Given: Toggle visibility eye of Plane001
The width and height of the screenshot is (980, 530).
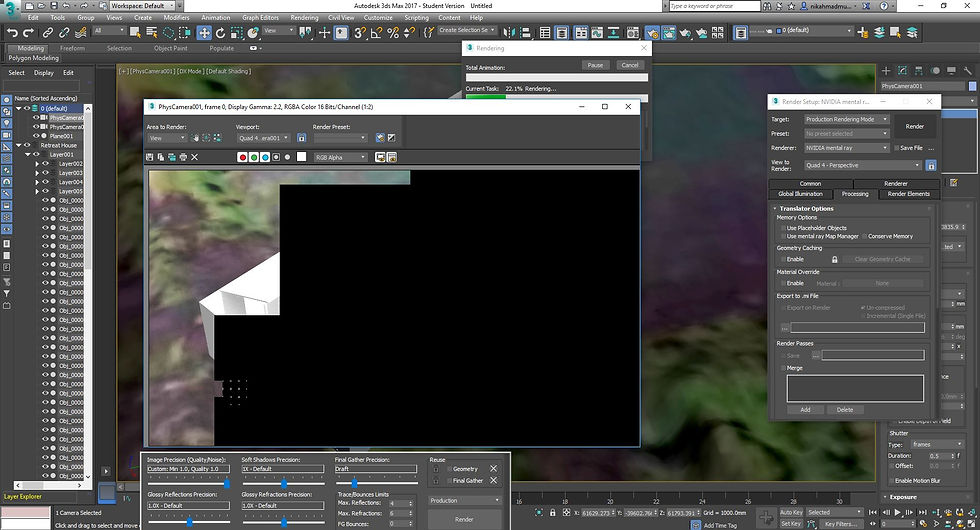Looking at the screenshot, I should [x=36, y=136].
